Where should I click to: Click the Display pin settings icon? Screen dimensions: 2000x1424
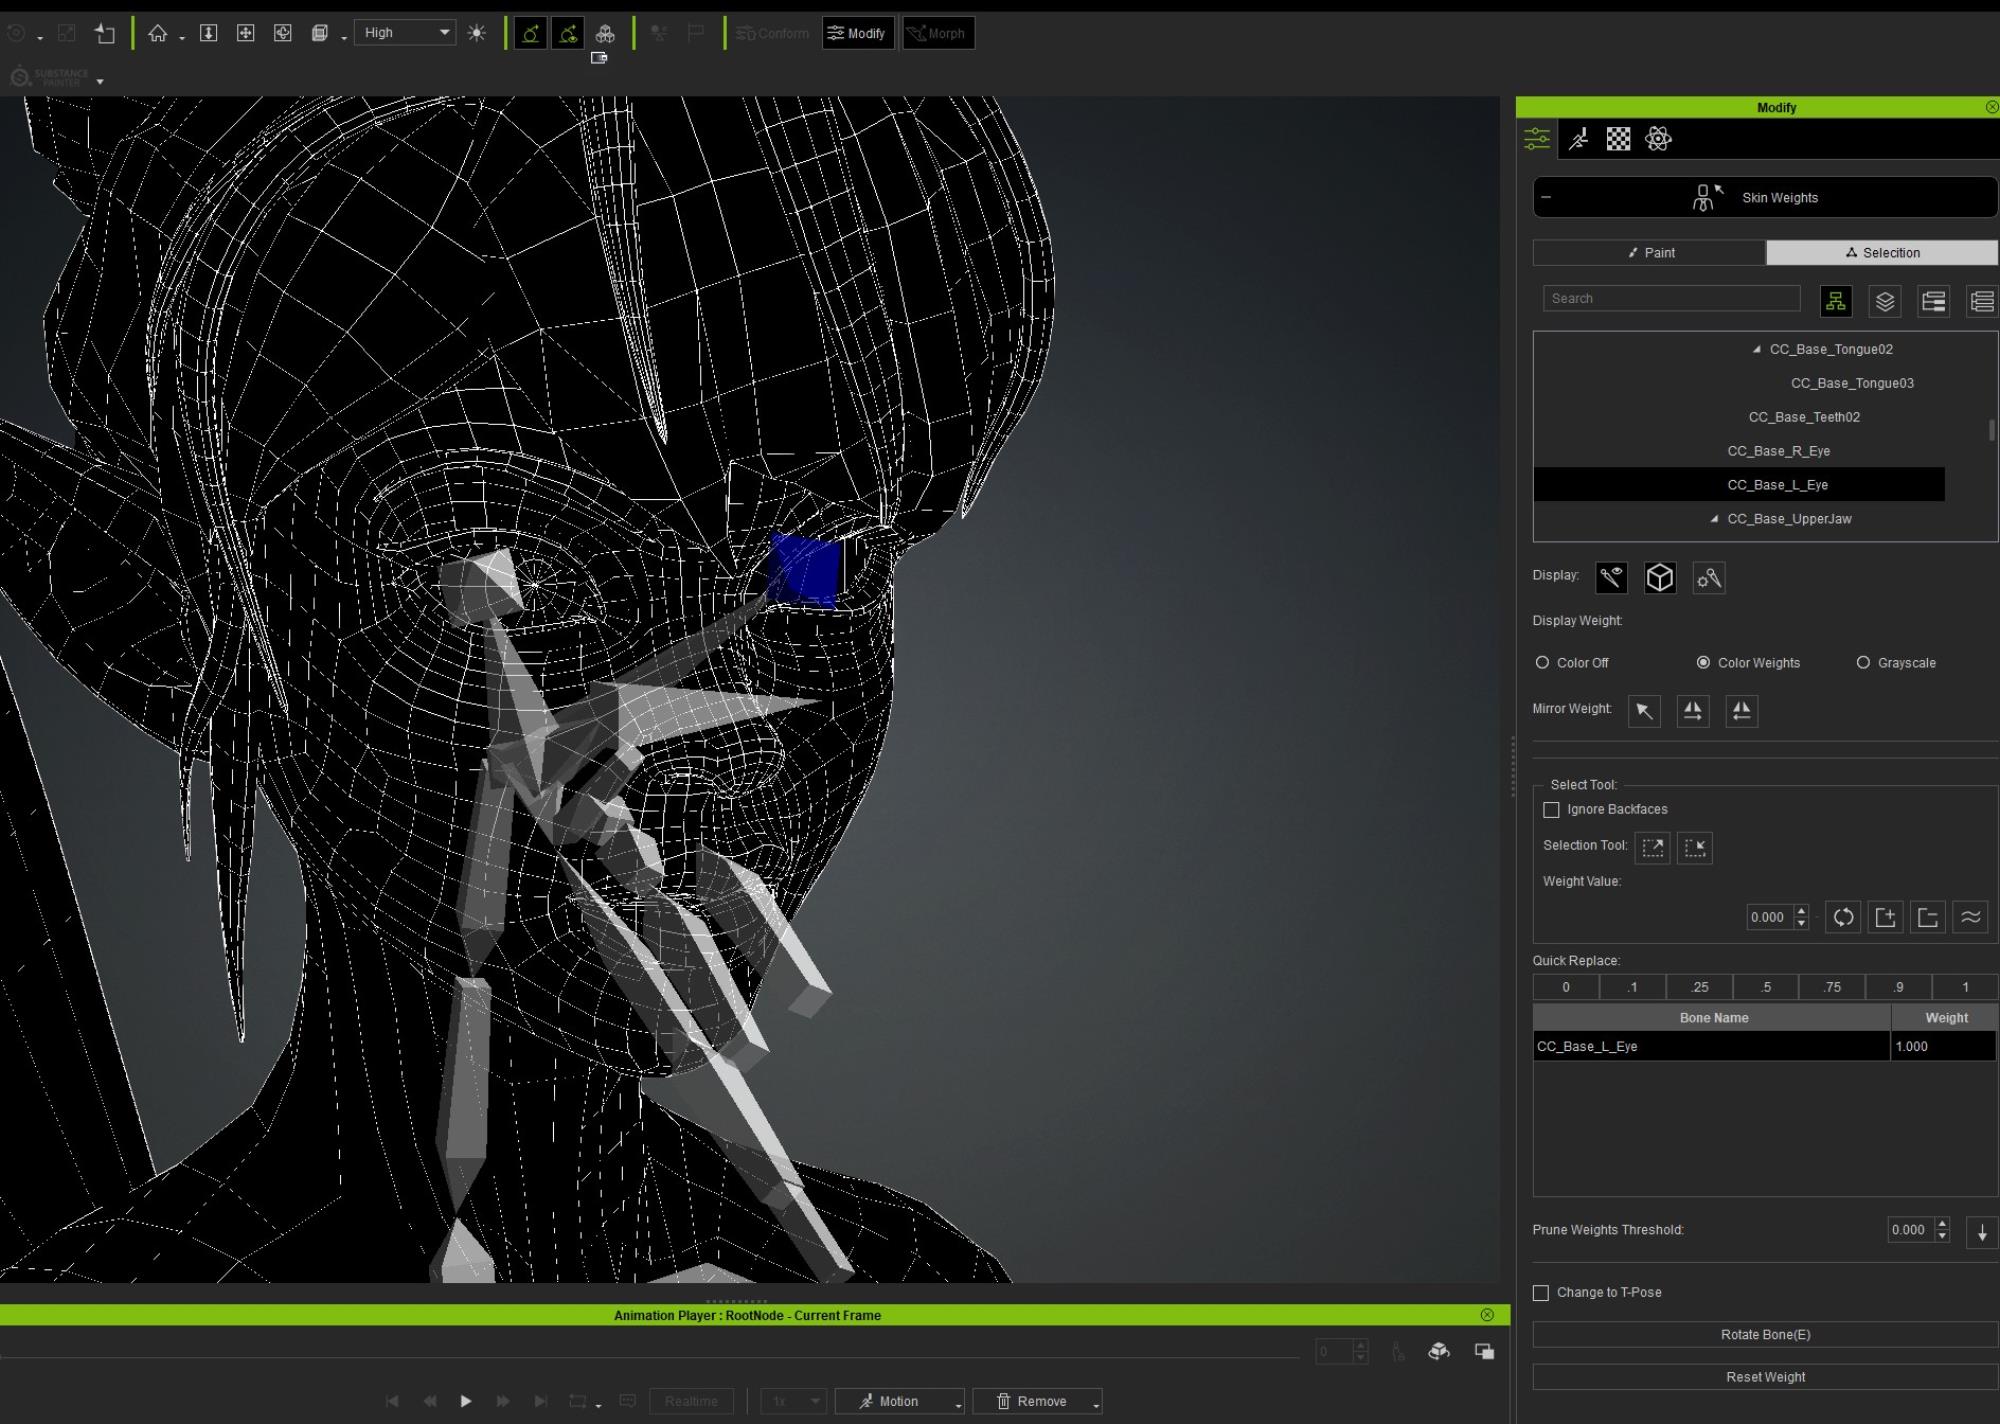1709,577
